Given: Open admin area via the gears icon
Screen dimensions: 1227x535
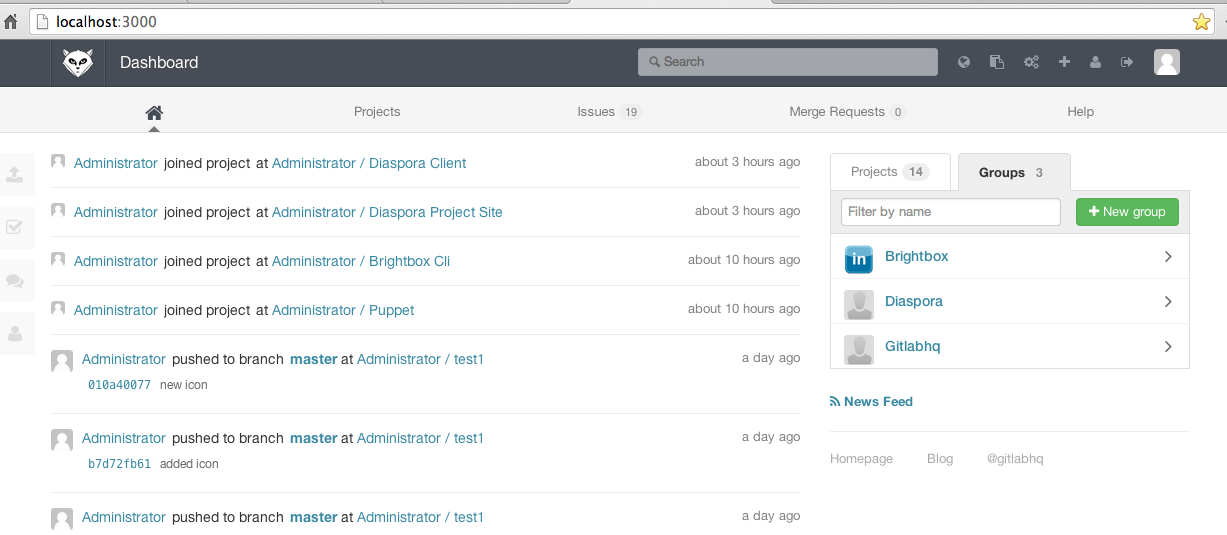Looking at the screenshot, I should (x=1031, y=62).
